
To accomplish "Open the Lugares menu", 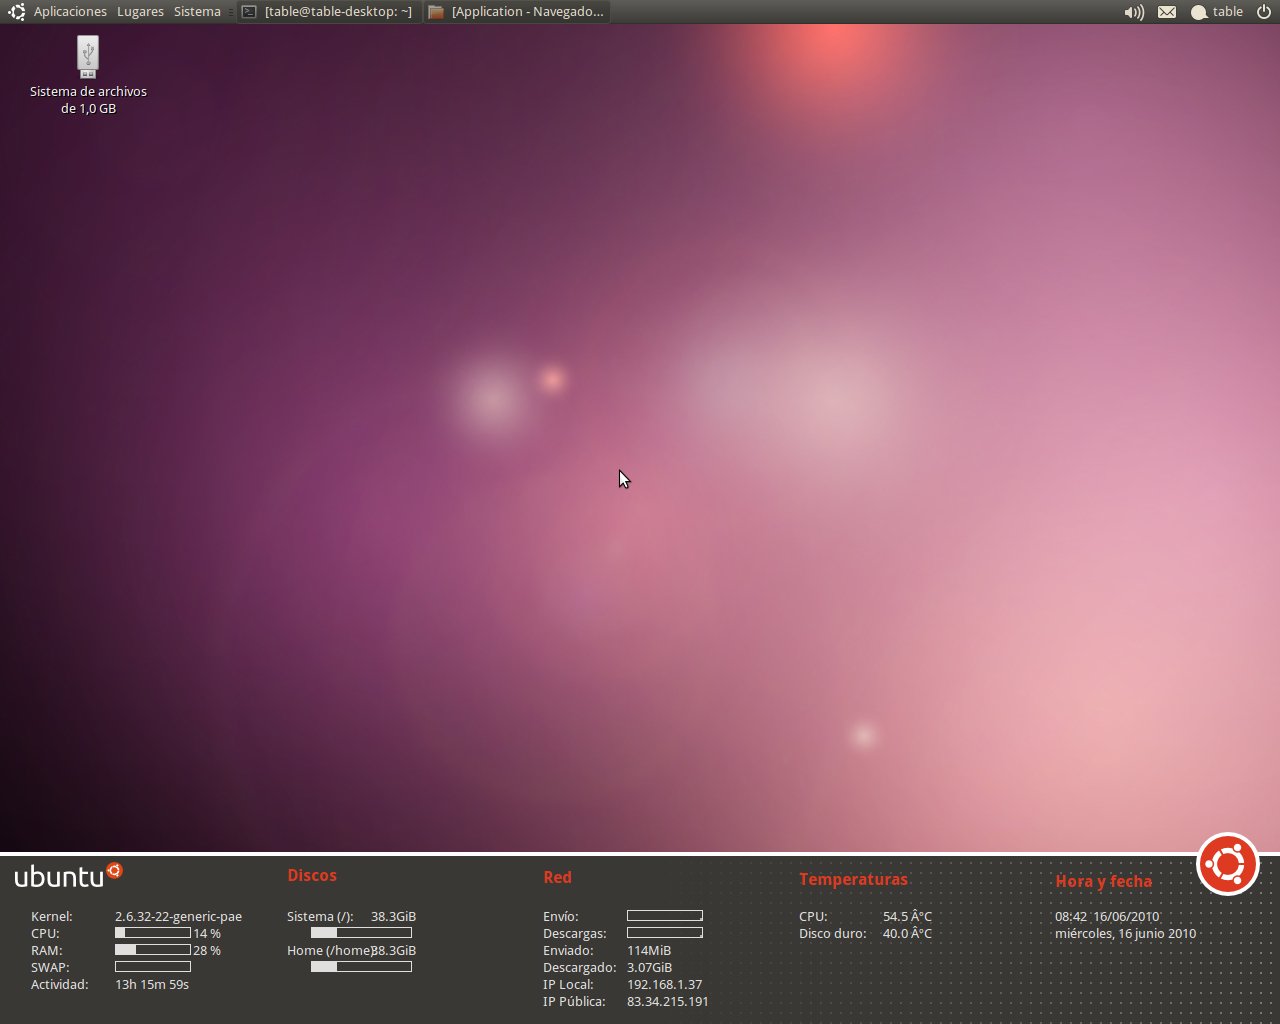I will [x=140, y=12].
